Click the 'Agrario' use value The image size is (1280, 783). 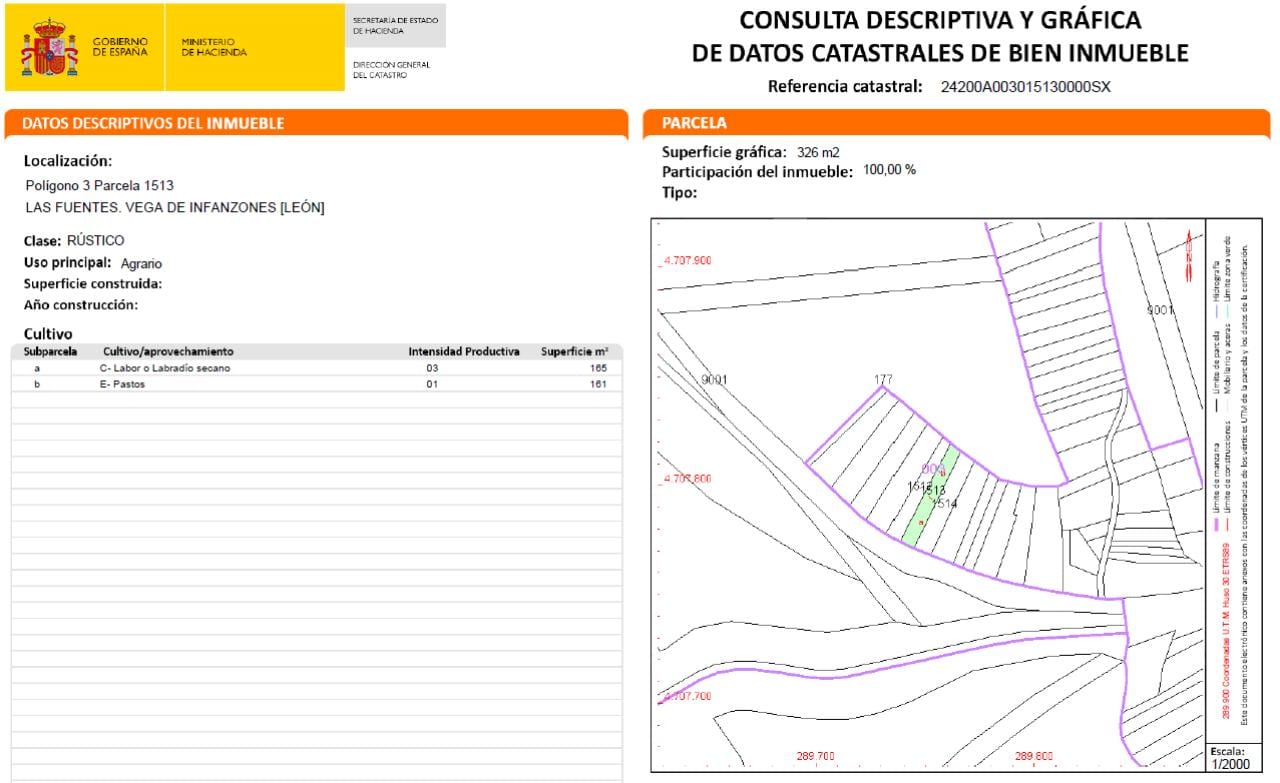click(x=141, y=264)
